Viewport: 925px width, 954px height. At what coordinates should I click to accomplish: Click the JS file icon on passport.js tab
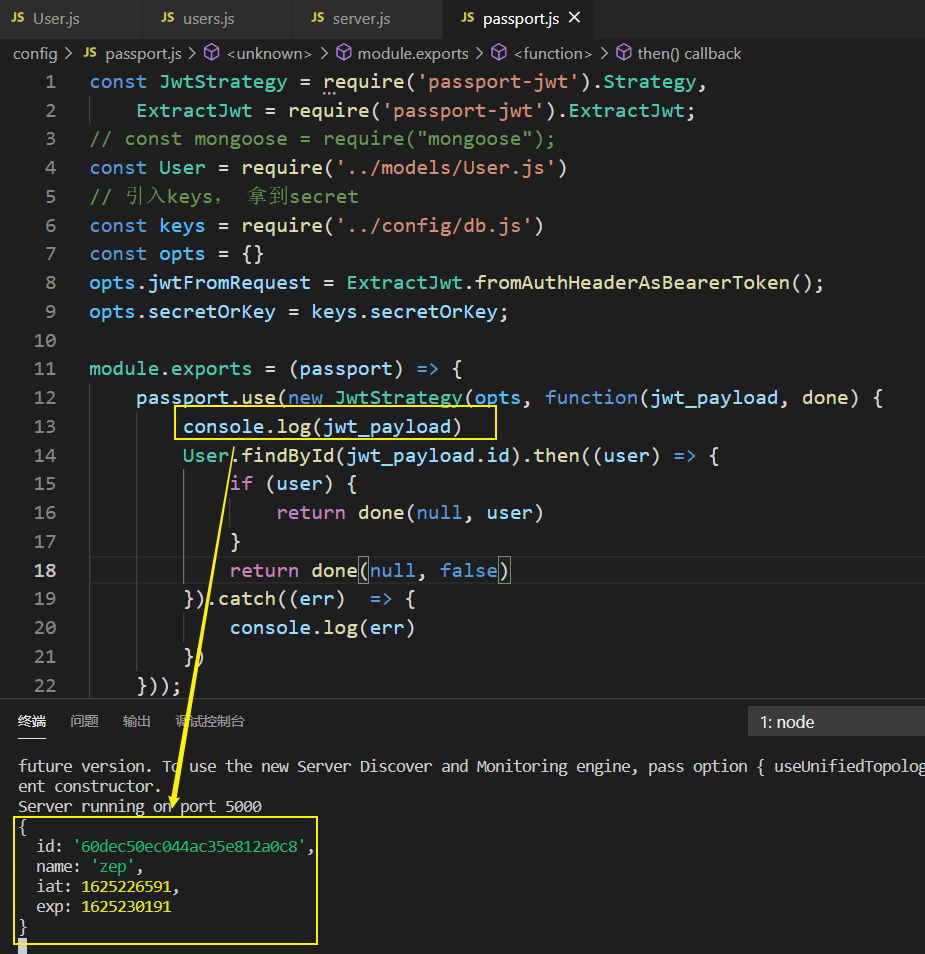click(x=467, y=18)
